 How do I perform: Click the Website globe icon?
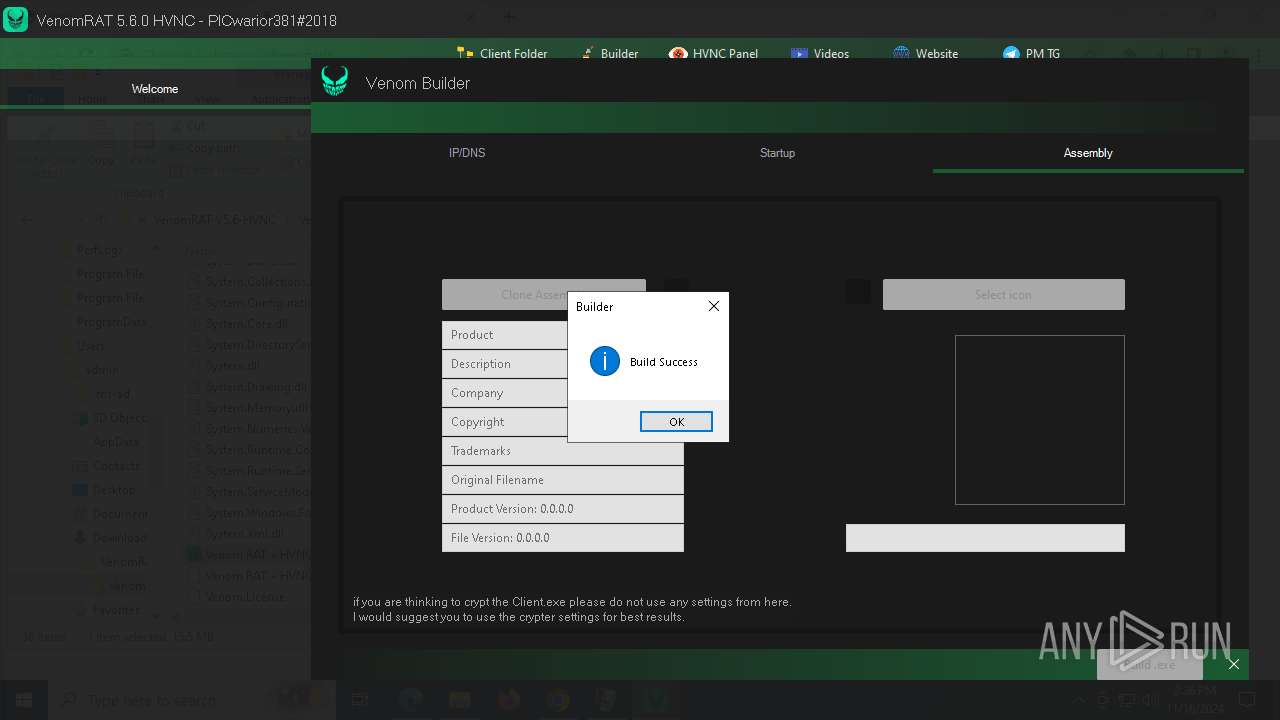[901, 54]
